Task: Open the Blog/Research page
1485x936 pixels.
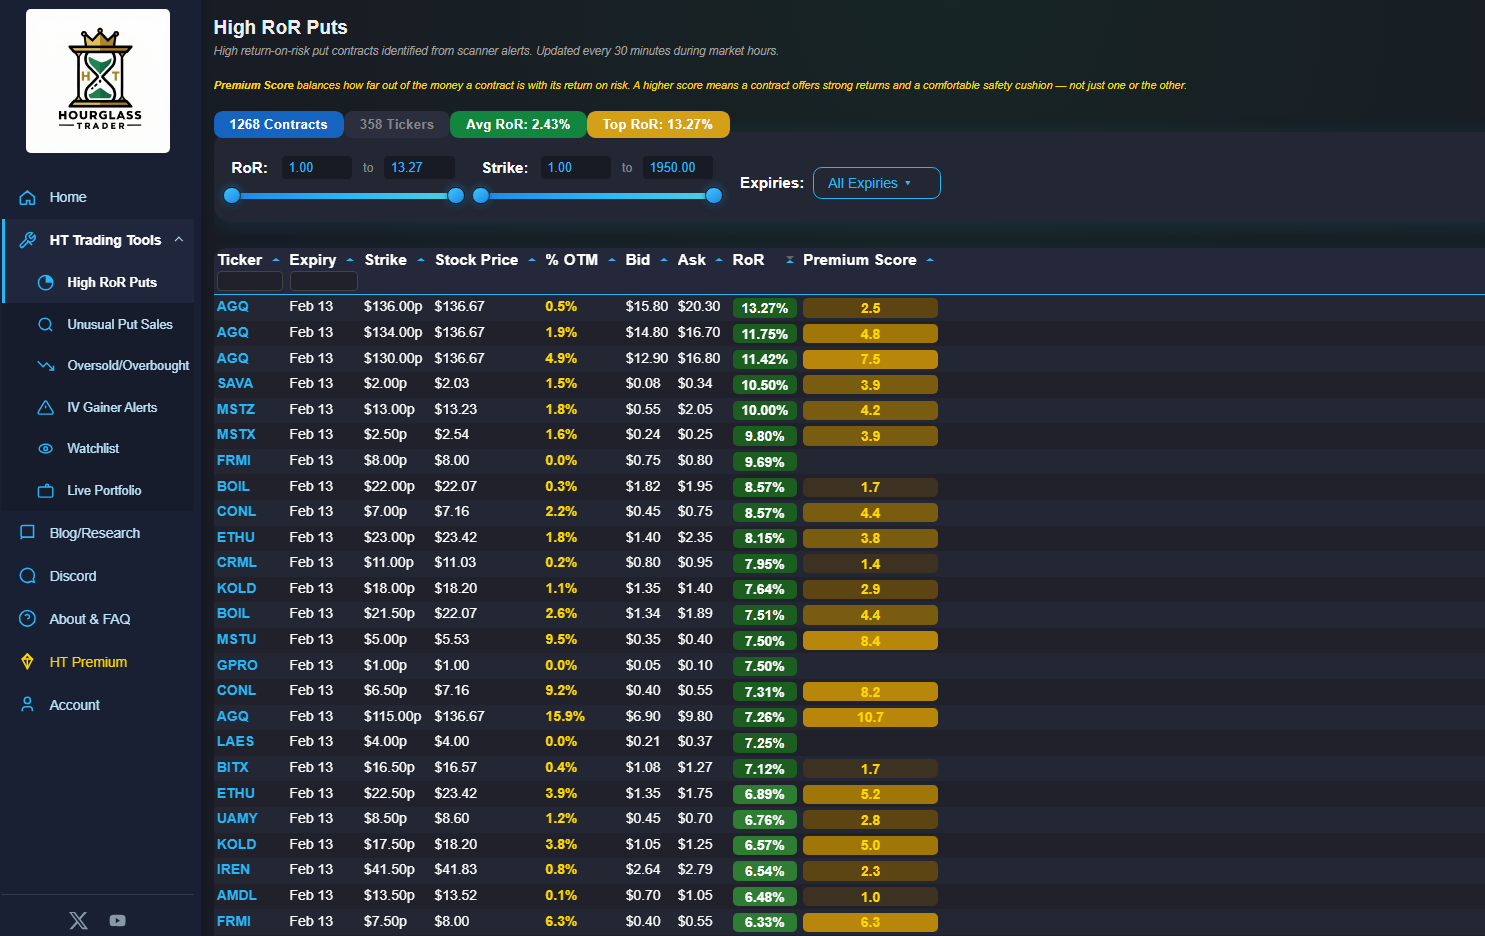Action: (94, 533)
